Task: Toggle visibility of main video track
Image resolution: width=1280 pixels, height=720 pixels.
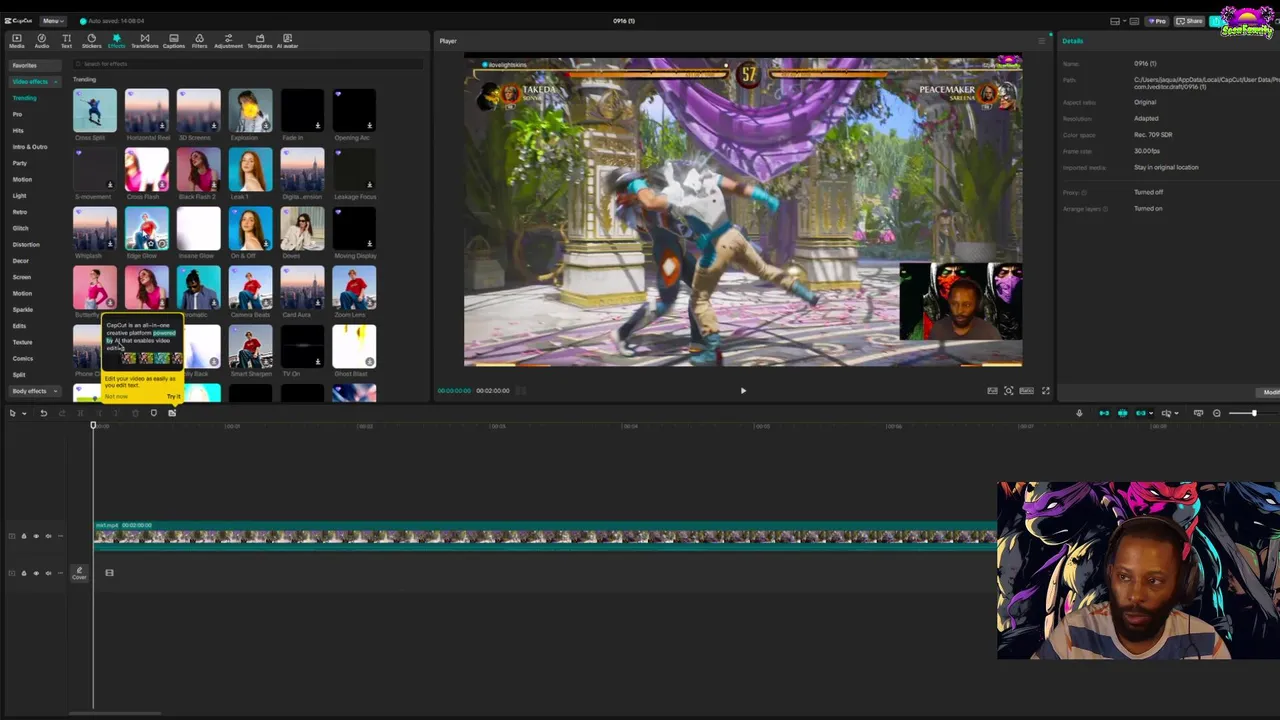Action: [36, 536]
